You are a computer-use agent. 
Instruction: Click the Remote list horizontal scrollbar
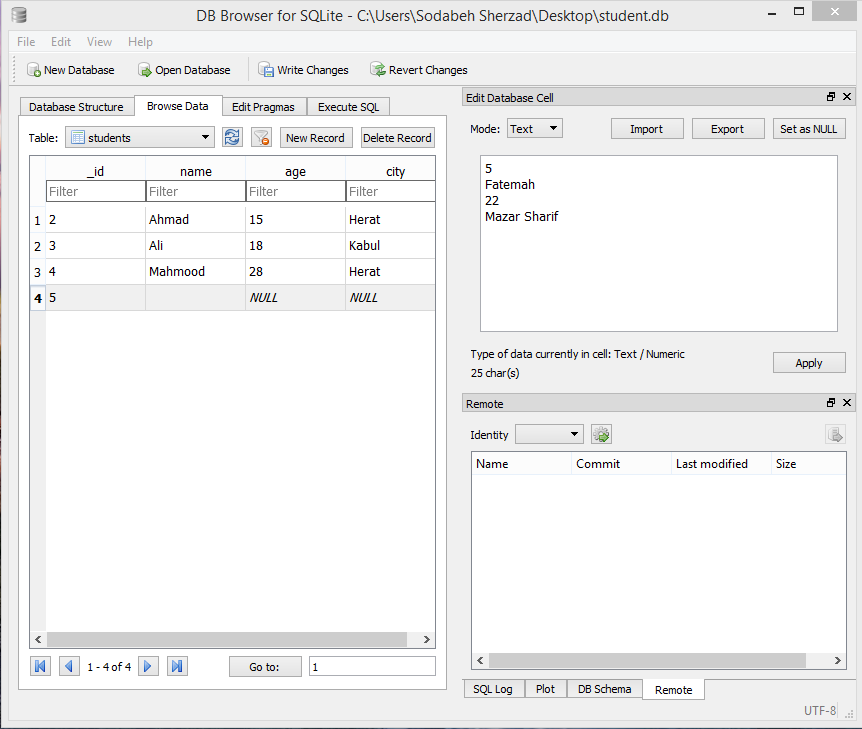click(x=647, y=660)
